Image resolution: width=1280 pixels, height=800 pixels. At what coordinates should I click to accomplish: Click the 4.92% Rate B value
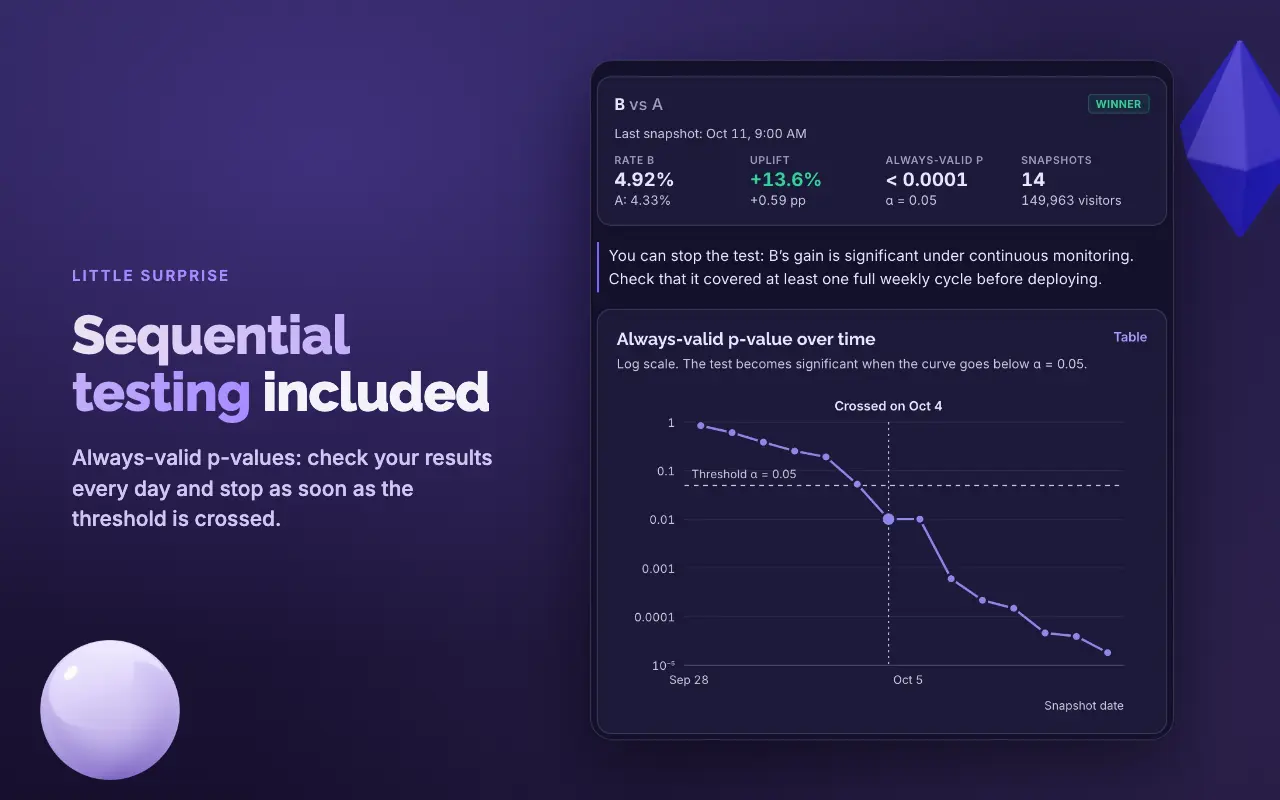tap(644, 180)
